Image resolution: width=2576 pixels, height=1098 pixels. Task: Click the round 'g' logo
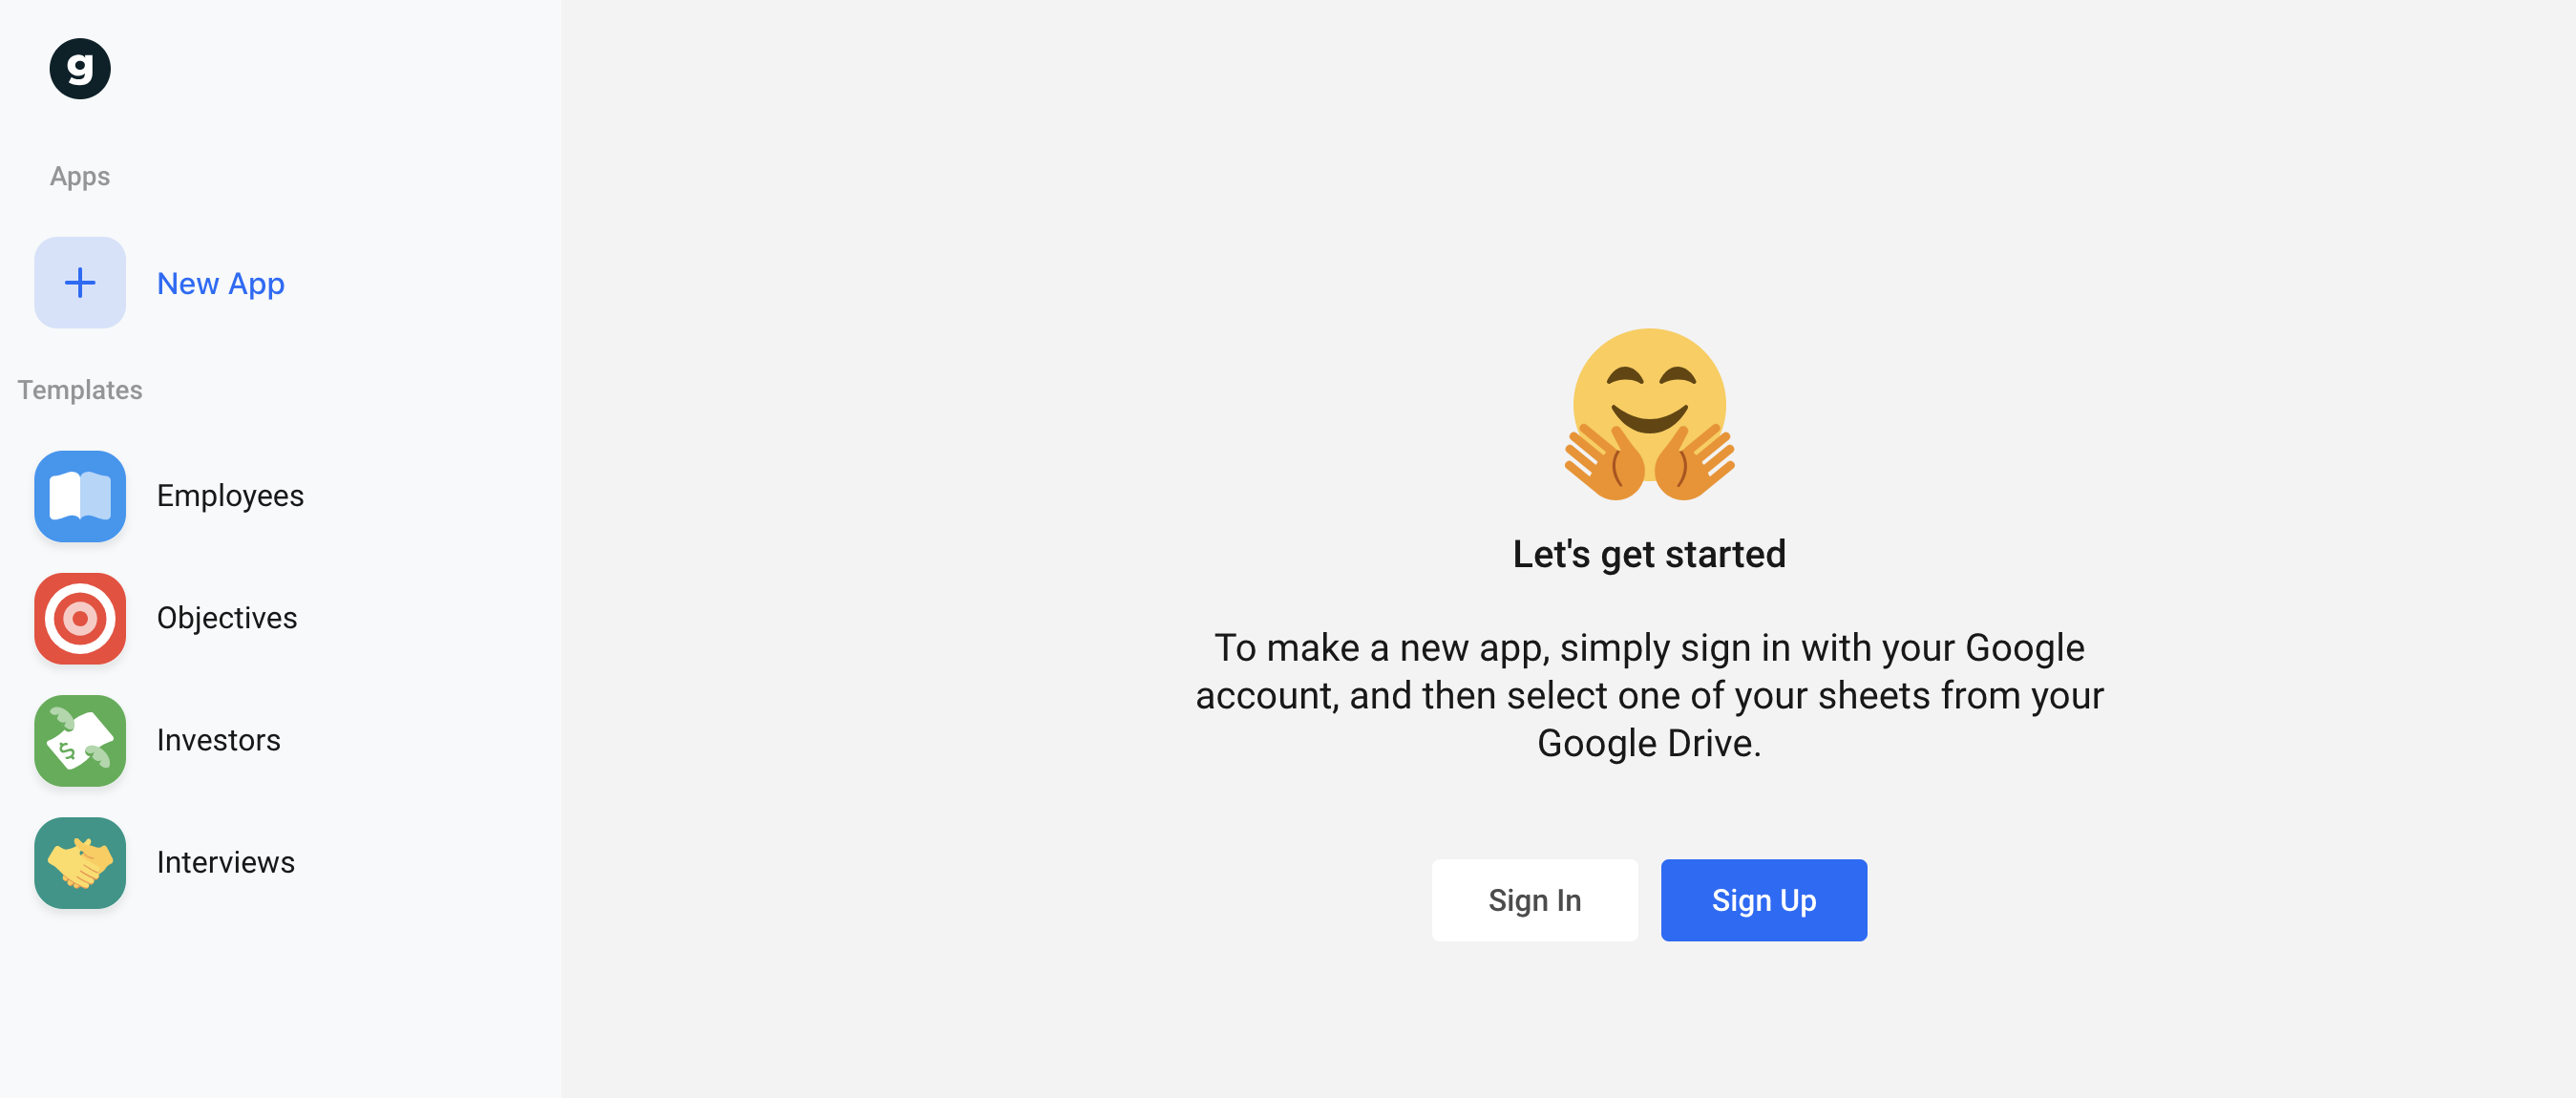pyautogui.click(x=80, y=69)
